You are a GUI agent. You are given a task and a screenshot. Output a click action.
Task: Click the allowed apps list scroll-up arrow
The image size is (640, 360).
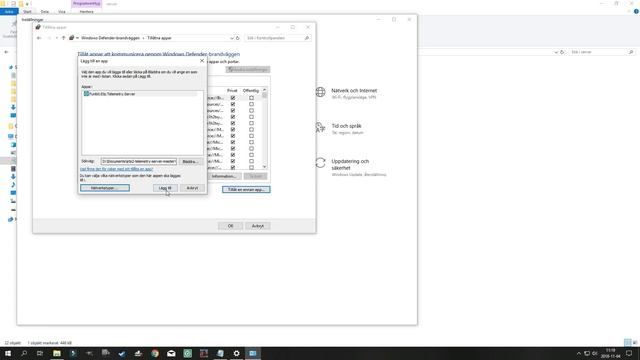click(264, 90)
